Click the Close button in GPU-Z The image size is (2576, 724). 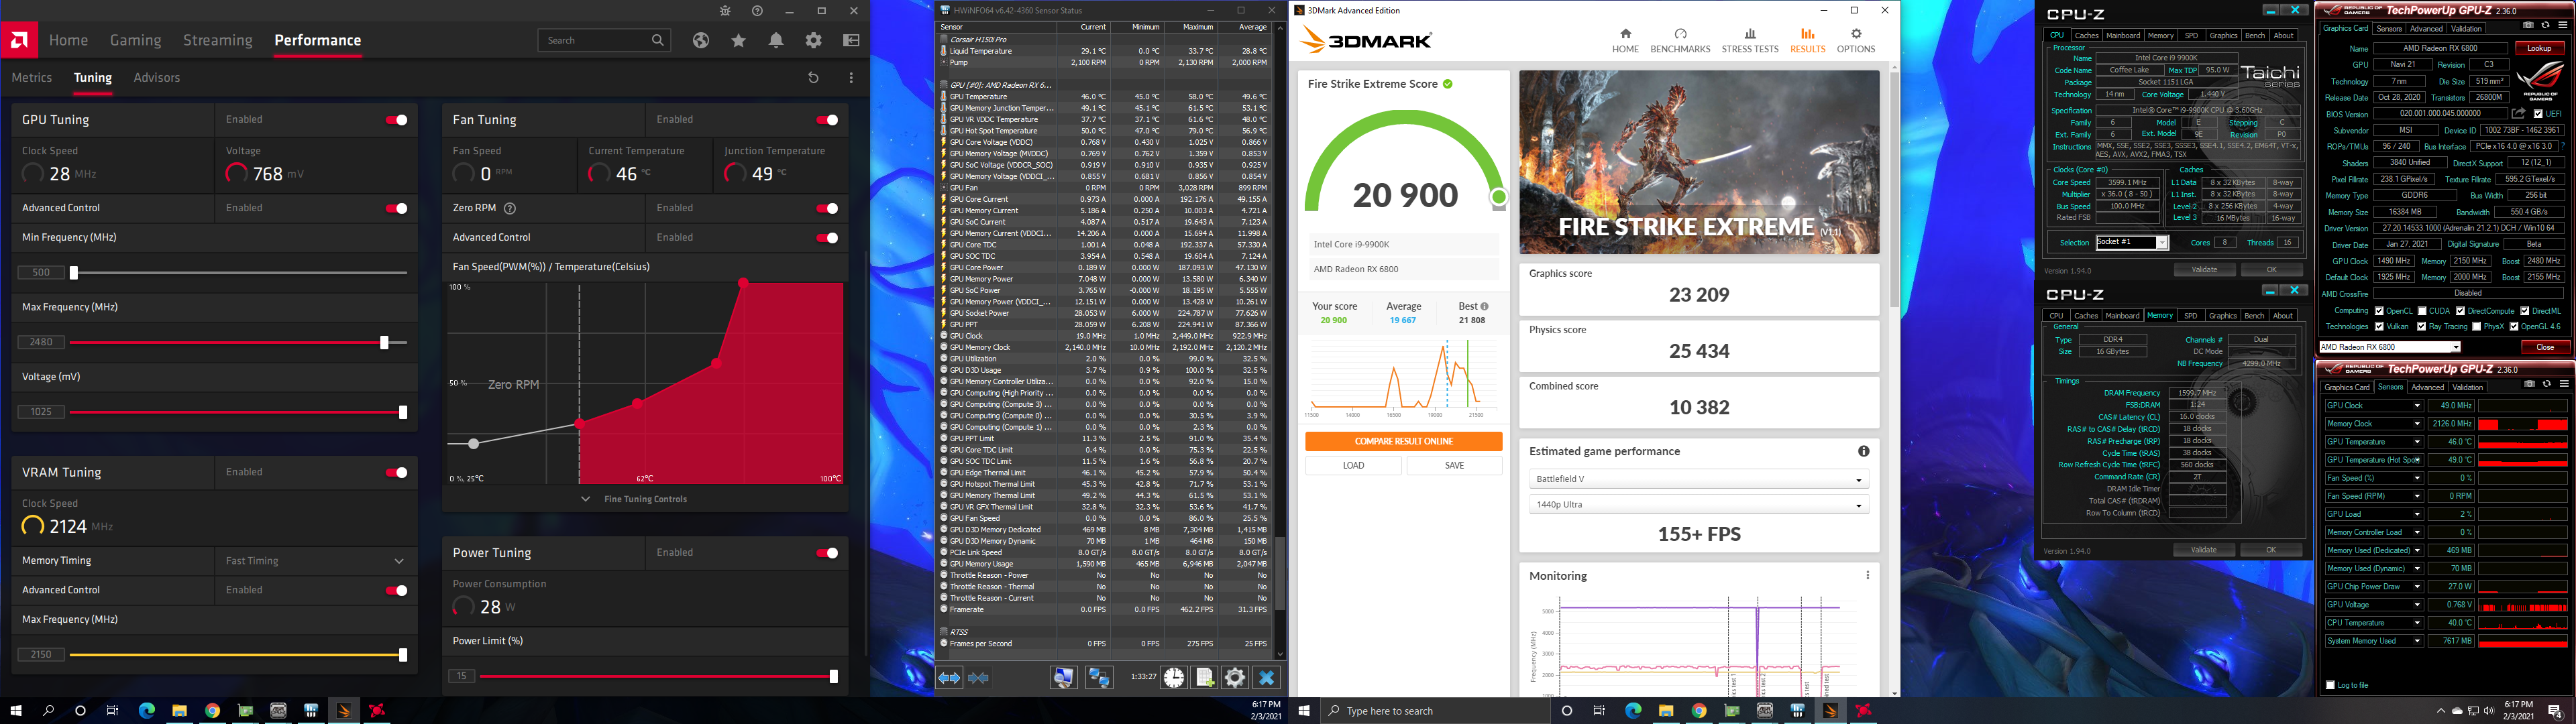tap(2545, 347)
